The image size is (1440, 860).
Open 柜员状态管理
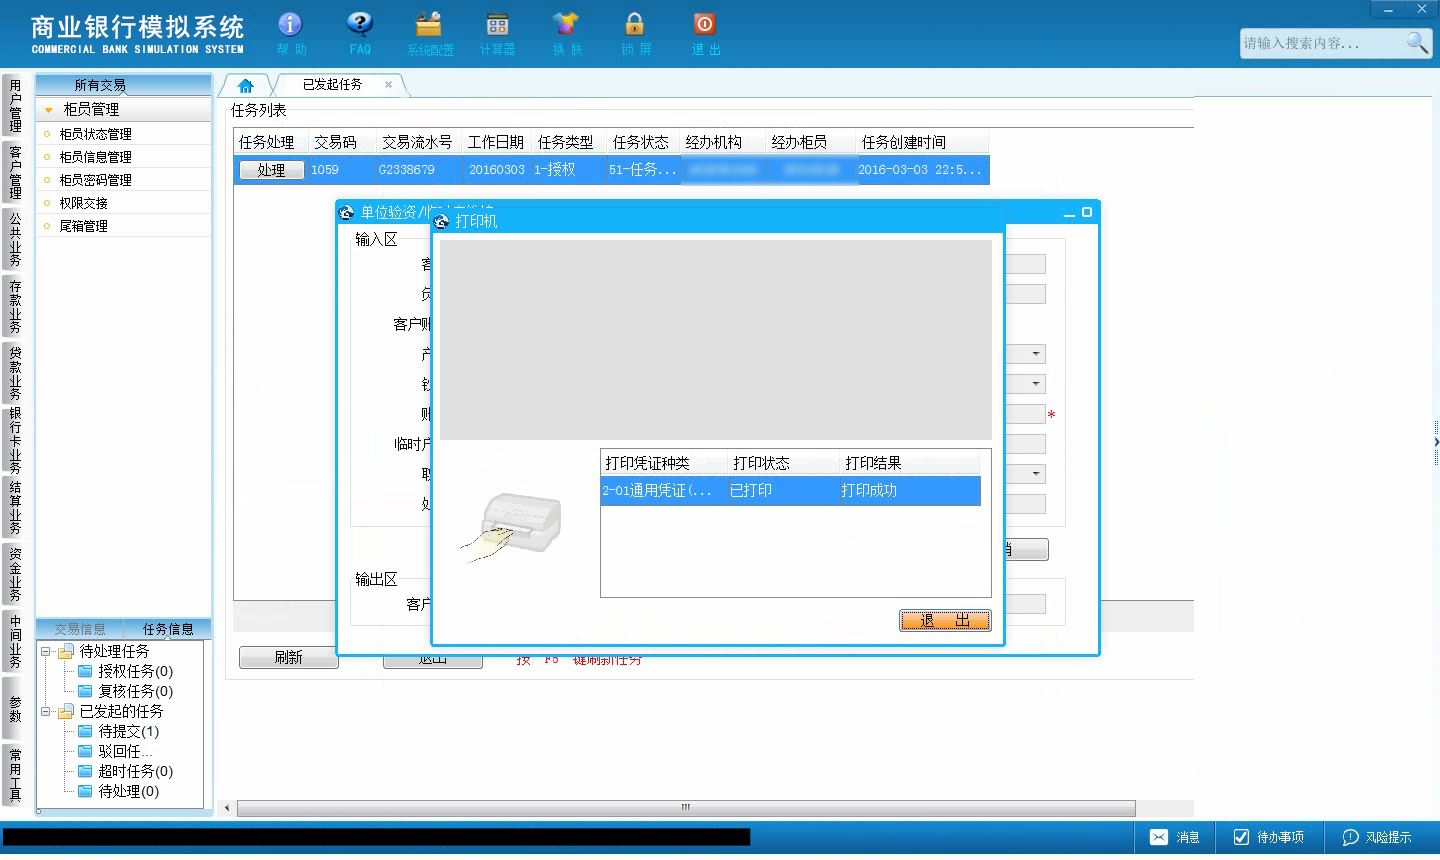95,134
